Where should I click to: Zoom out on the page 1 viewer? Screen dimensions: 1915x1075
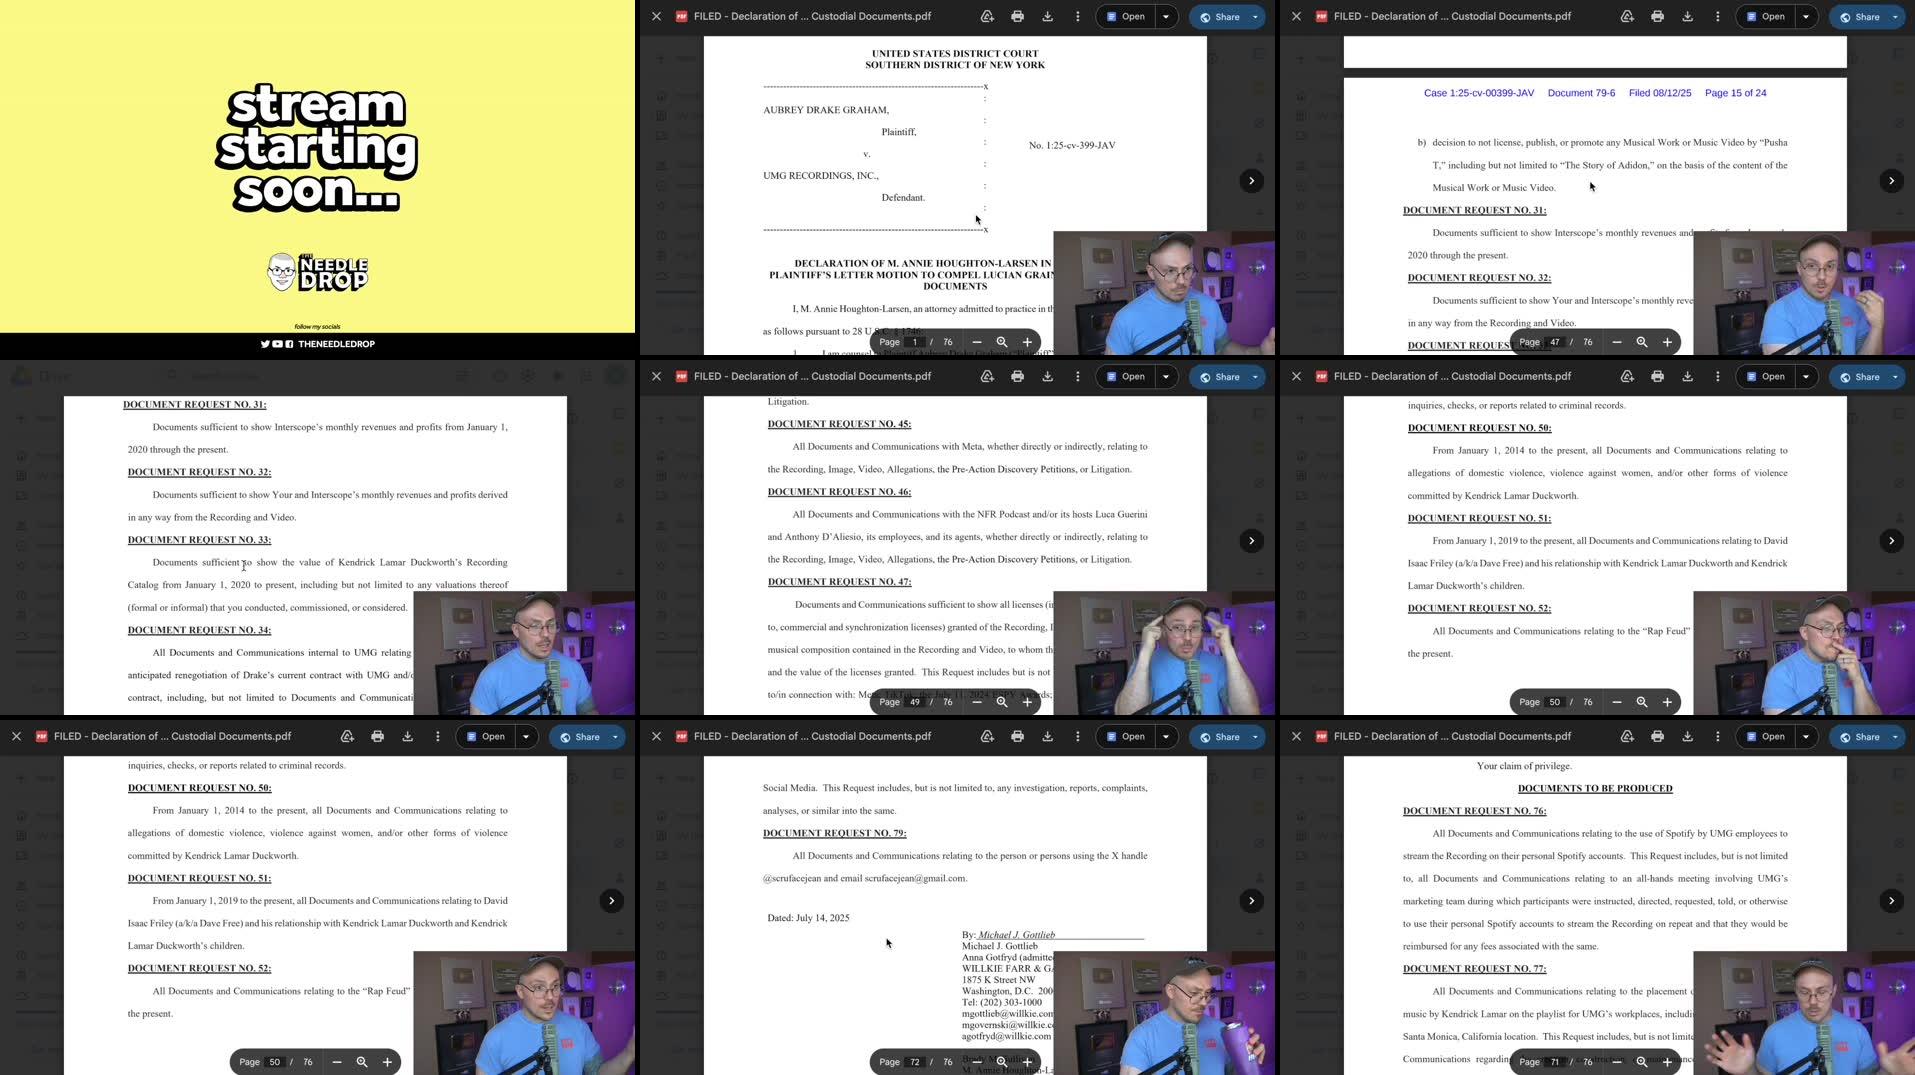click(977, 342)
